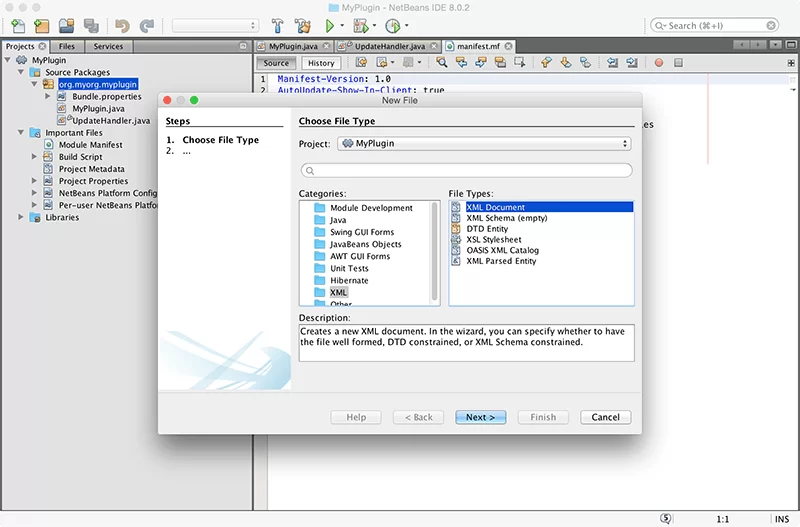Click the editor Previous Bookmark icon
The height and width of the screenshot is (527, 800).
546,63
